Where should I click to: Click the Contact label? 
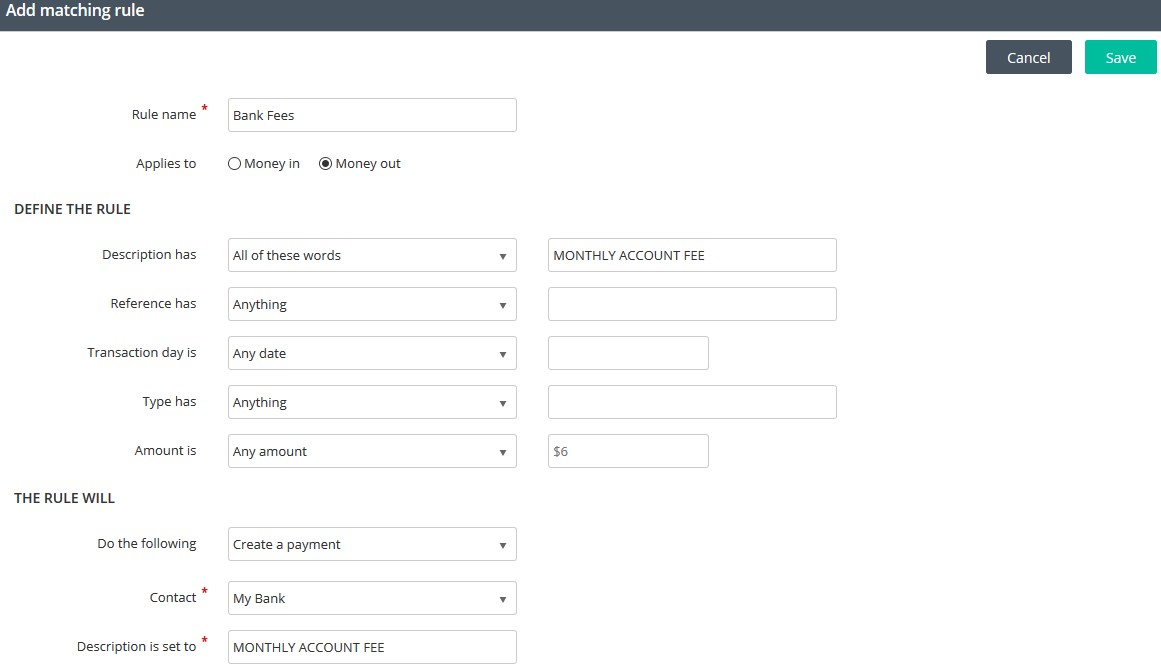[173, 597]
